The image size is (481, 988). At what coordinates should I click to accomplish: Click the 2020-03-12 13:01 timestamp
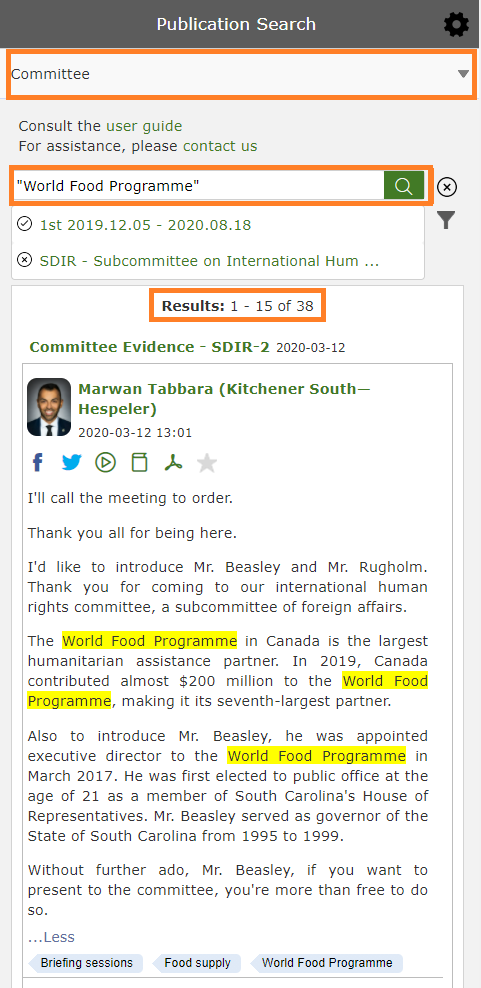(x=135, y=433)
